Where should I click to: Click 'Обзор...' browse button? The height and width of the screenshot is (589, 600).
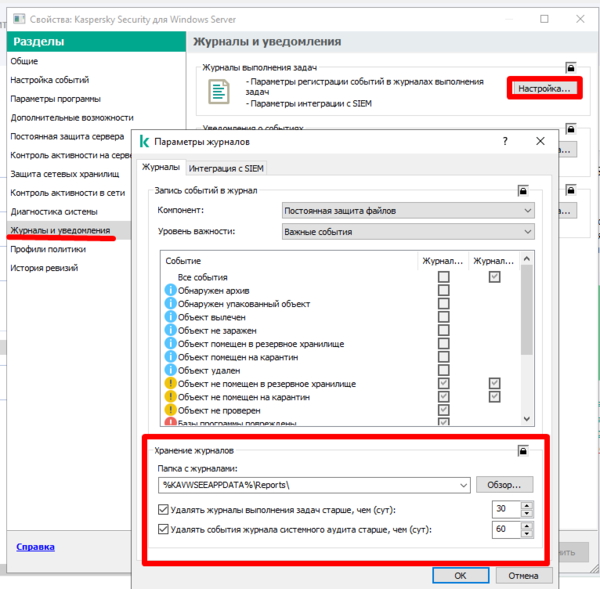coord(504,485)
